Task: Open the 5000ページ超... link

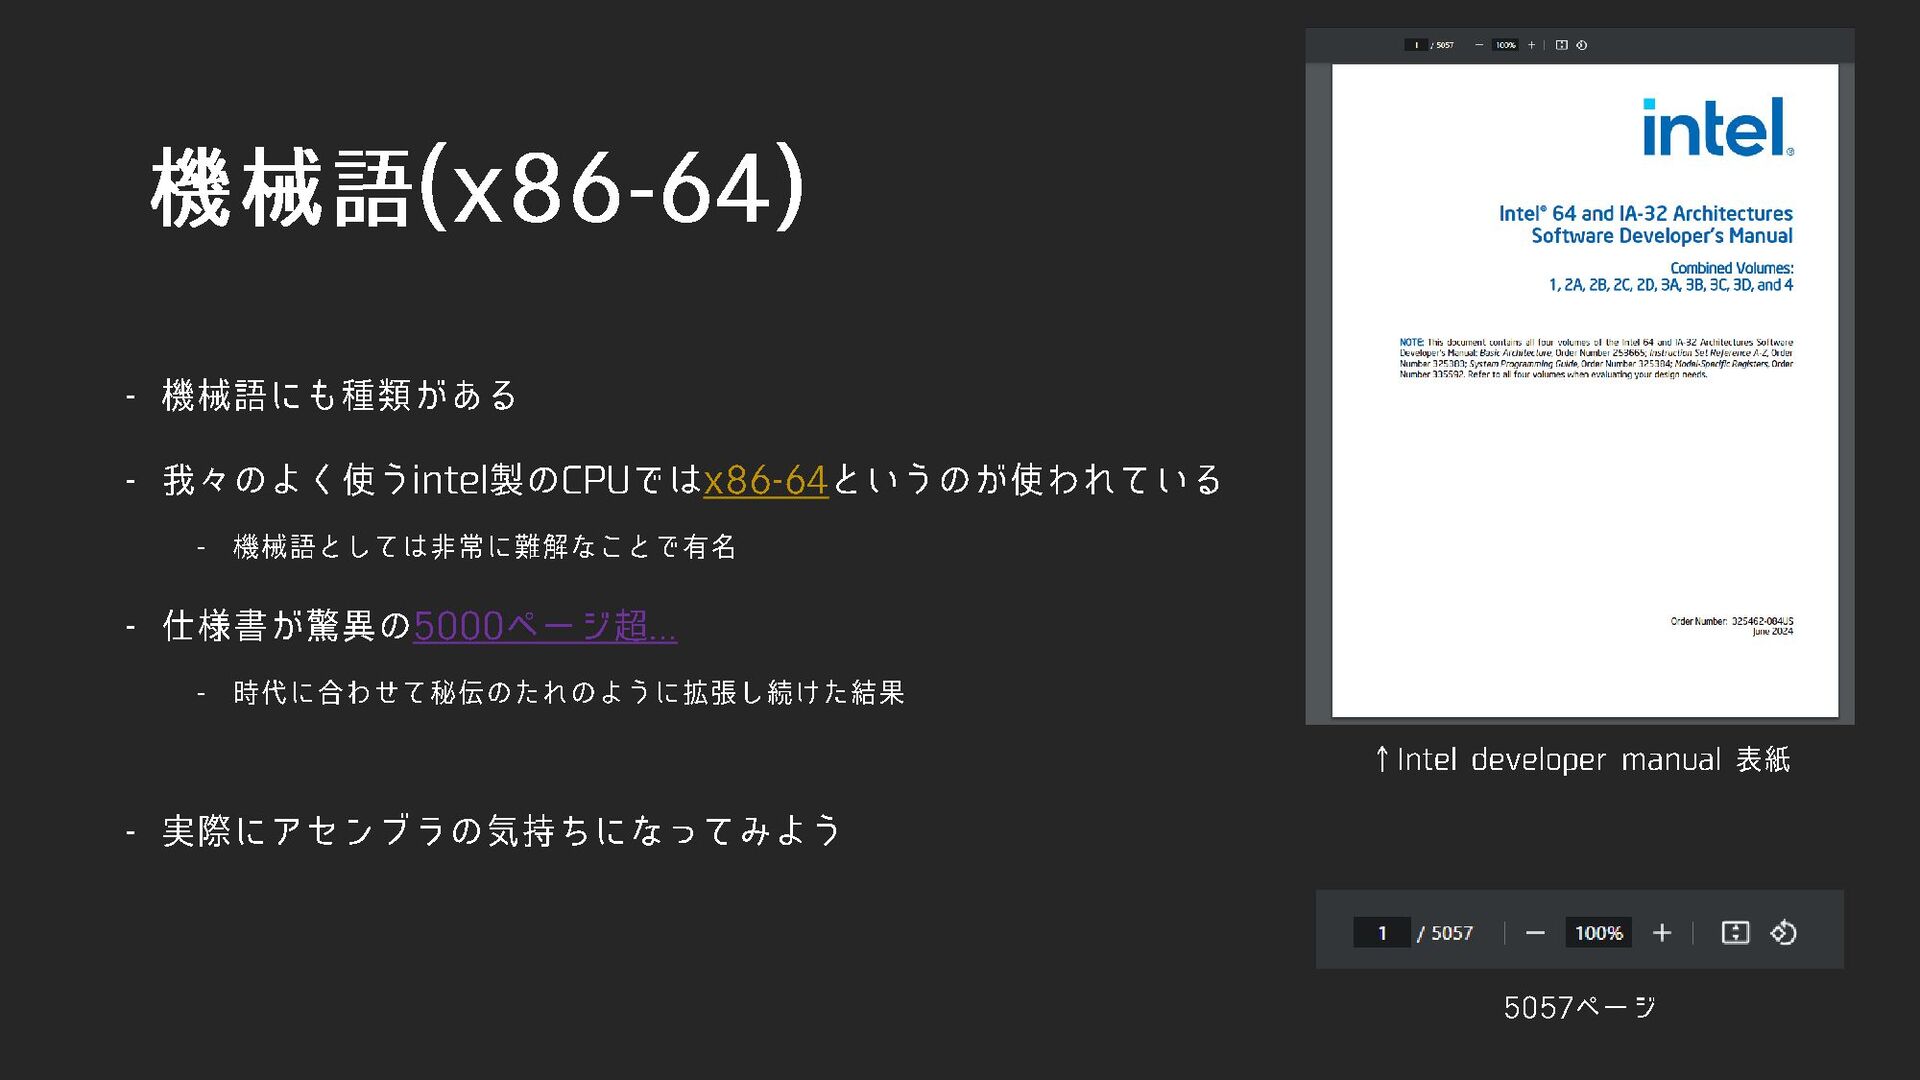Action: (x=545, y=626)
